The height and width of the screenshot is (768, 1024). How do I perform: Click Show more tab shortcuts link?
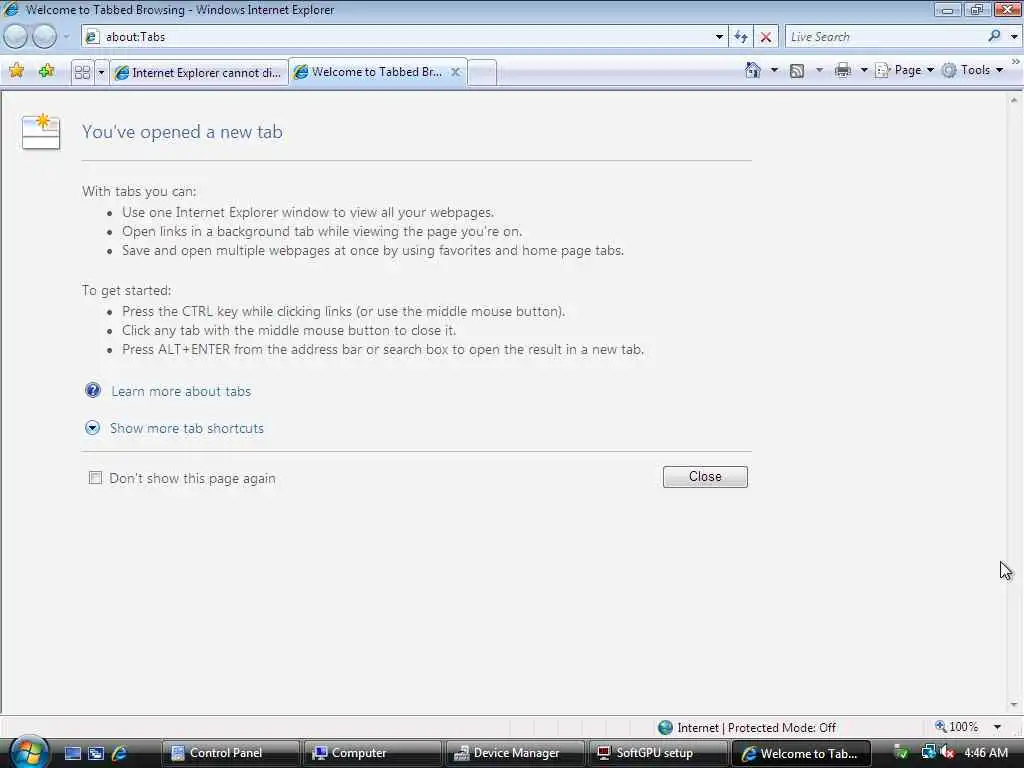coord(187,428)
